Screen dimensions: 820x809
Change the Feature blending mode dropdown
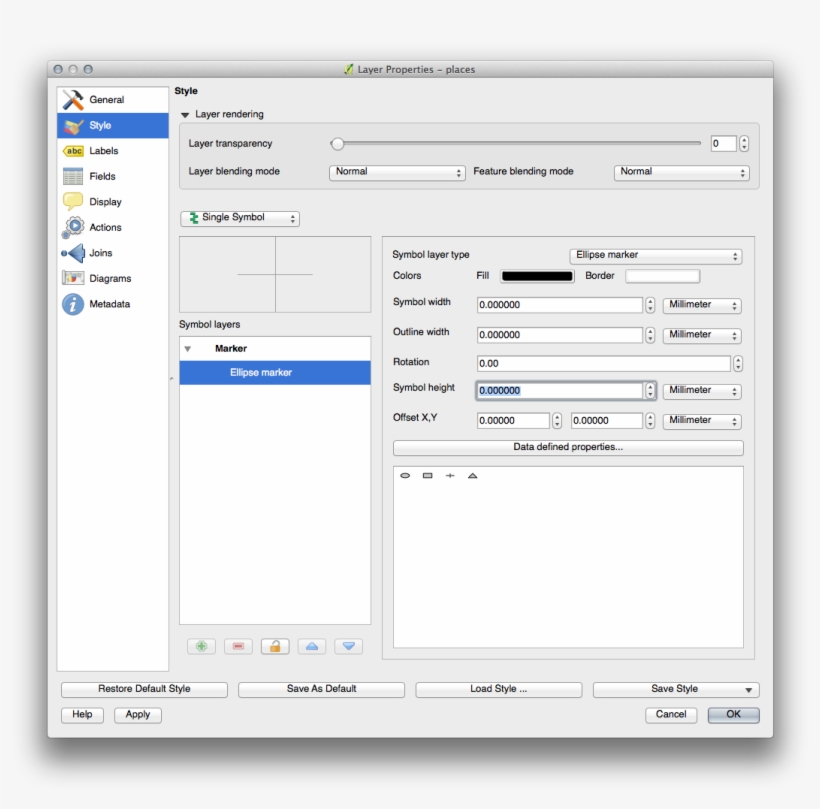click(681, 171)
